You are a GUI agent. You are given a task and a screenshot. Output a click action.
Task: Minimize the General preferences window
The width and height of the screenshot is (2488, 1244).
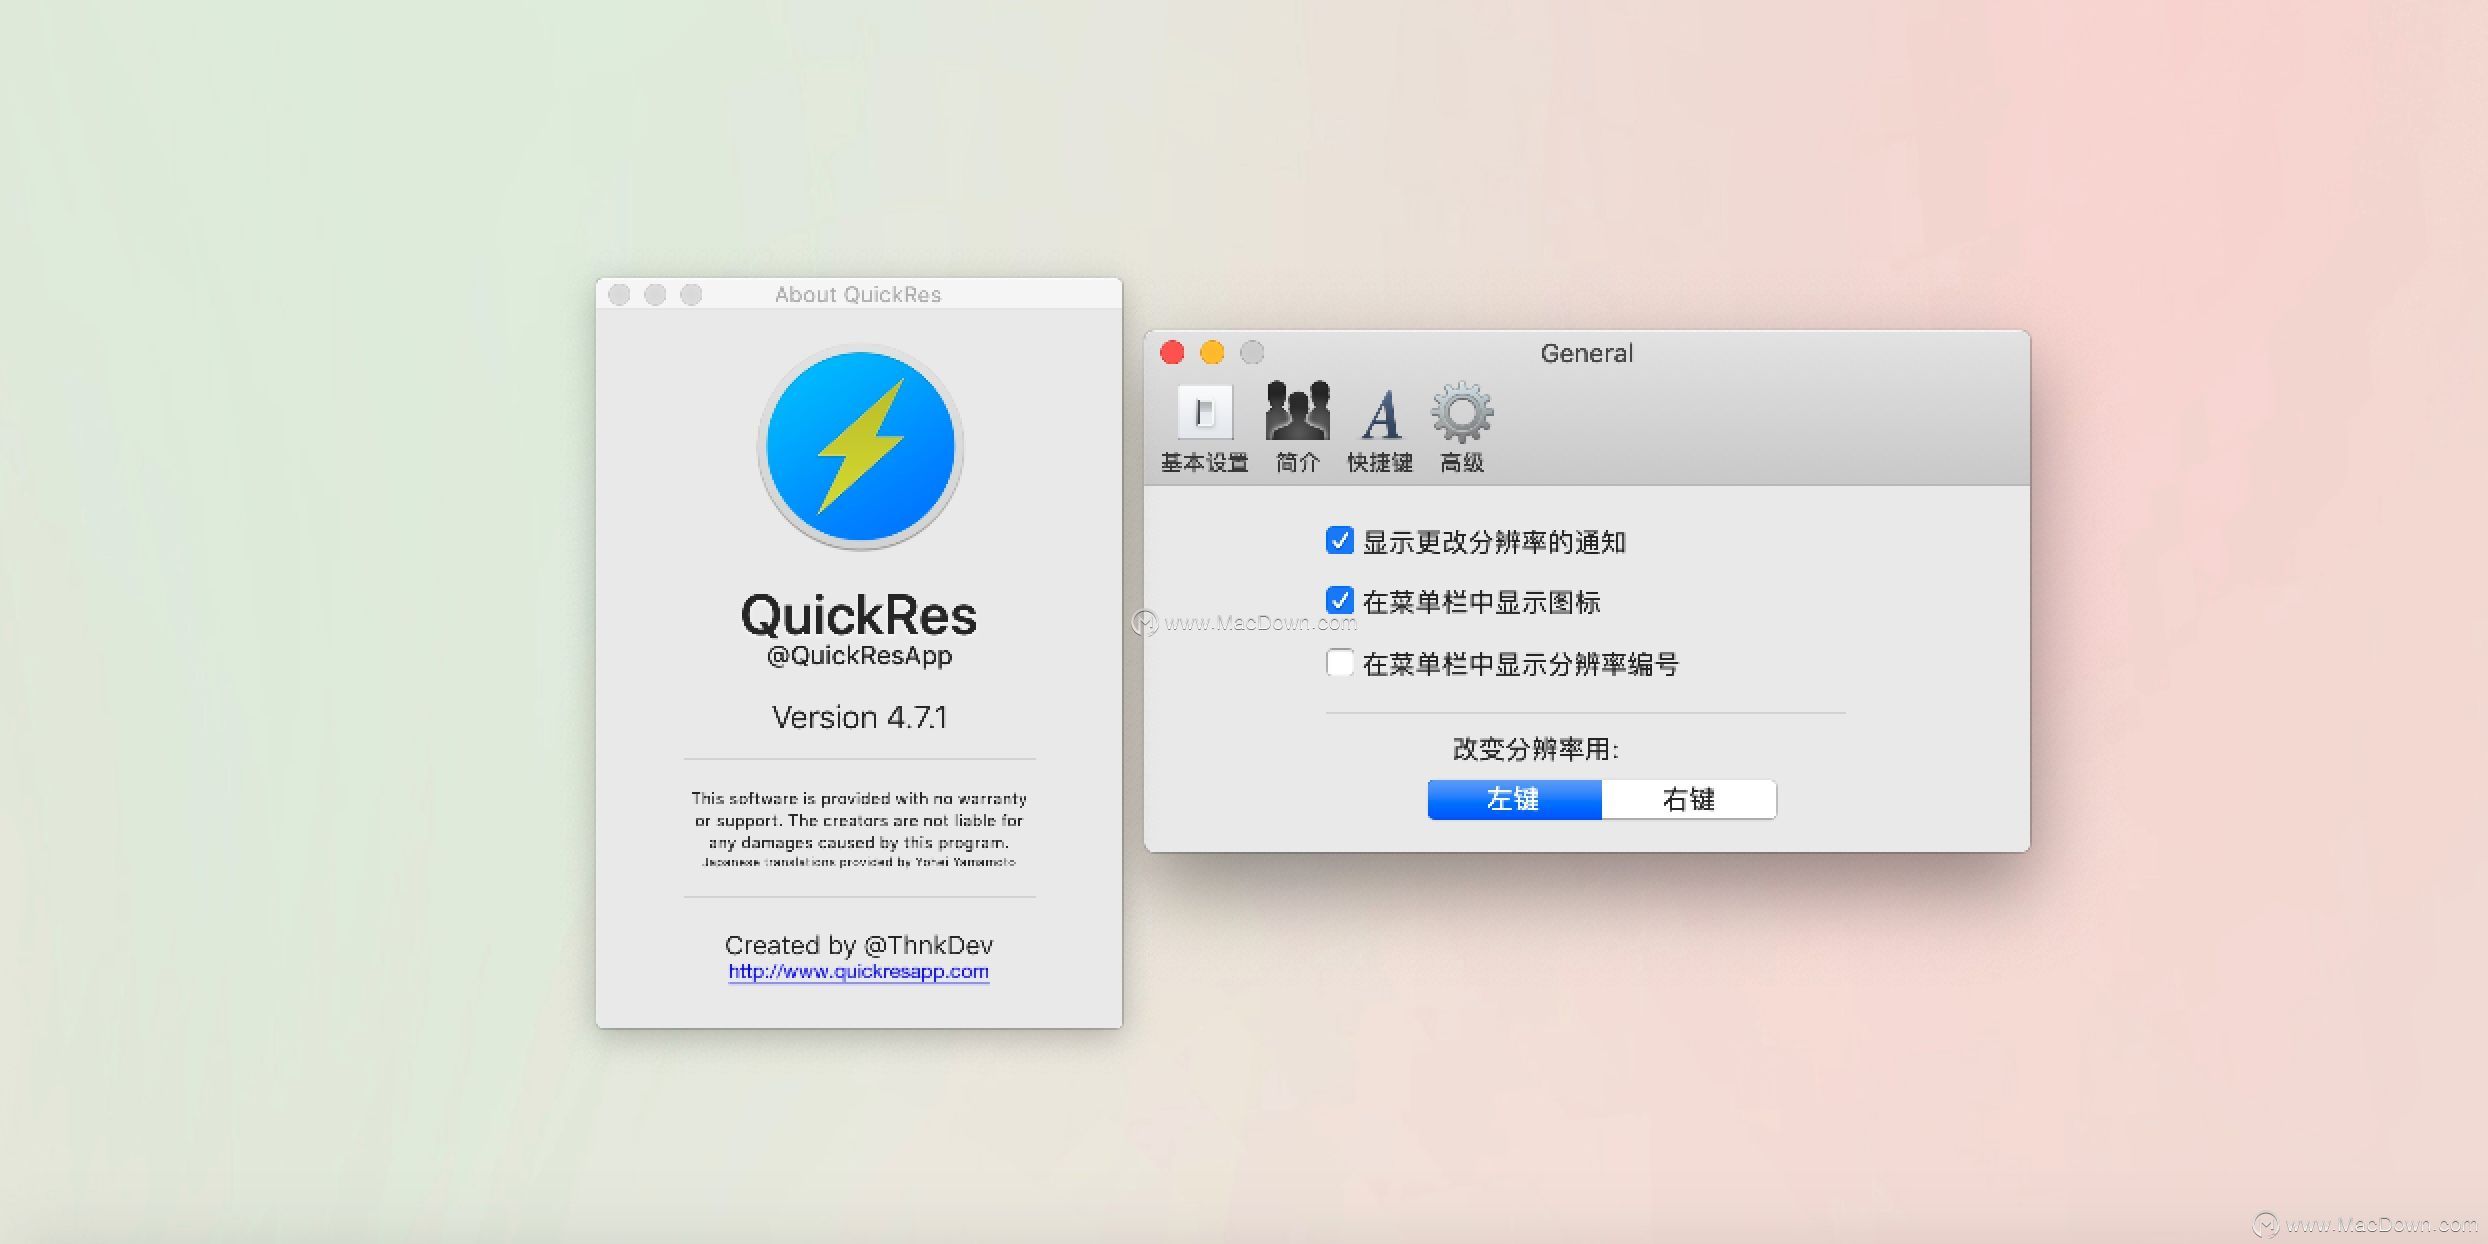click(1212, 352)
